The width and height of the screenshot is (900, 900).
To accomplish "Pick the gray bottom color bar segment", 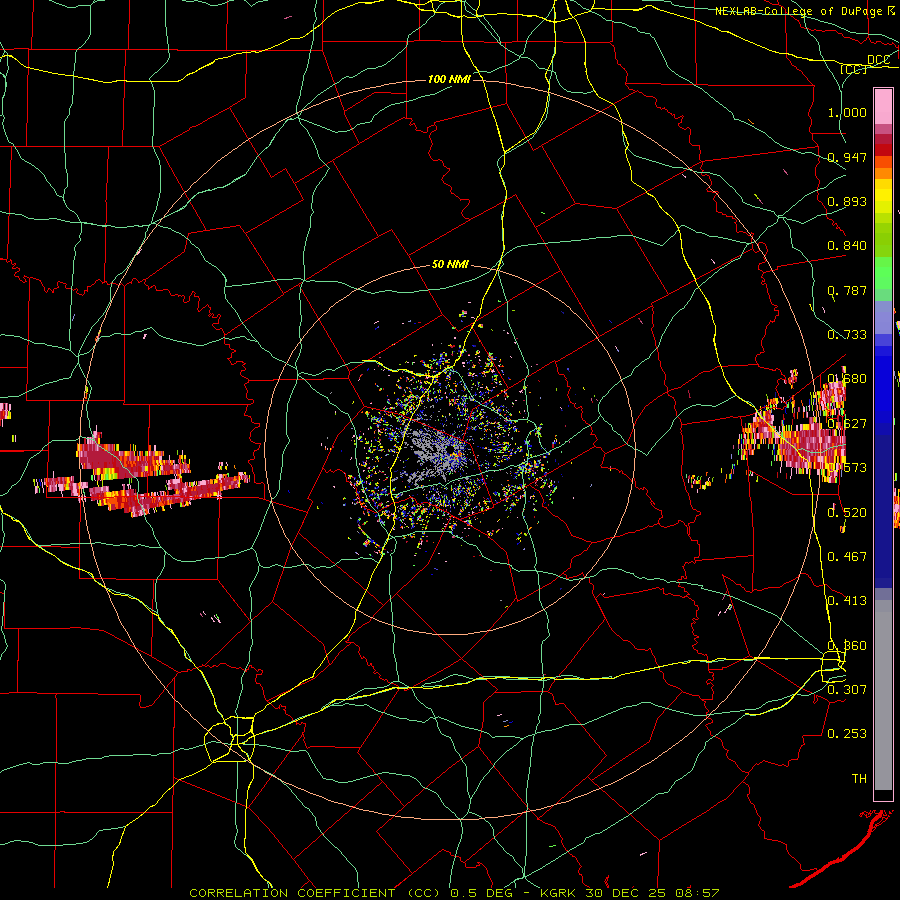I will coord(883,695).
